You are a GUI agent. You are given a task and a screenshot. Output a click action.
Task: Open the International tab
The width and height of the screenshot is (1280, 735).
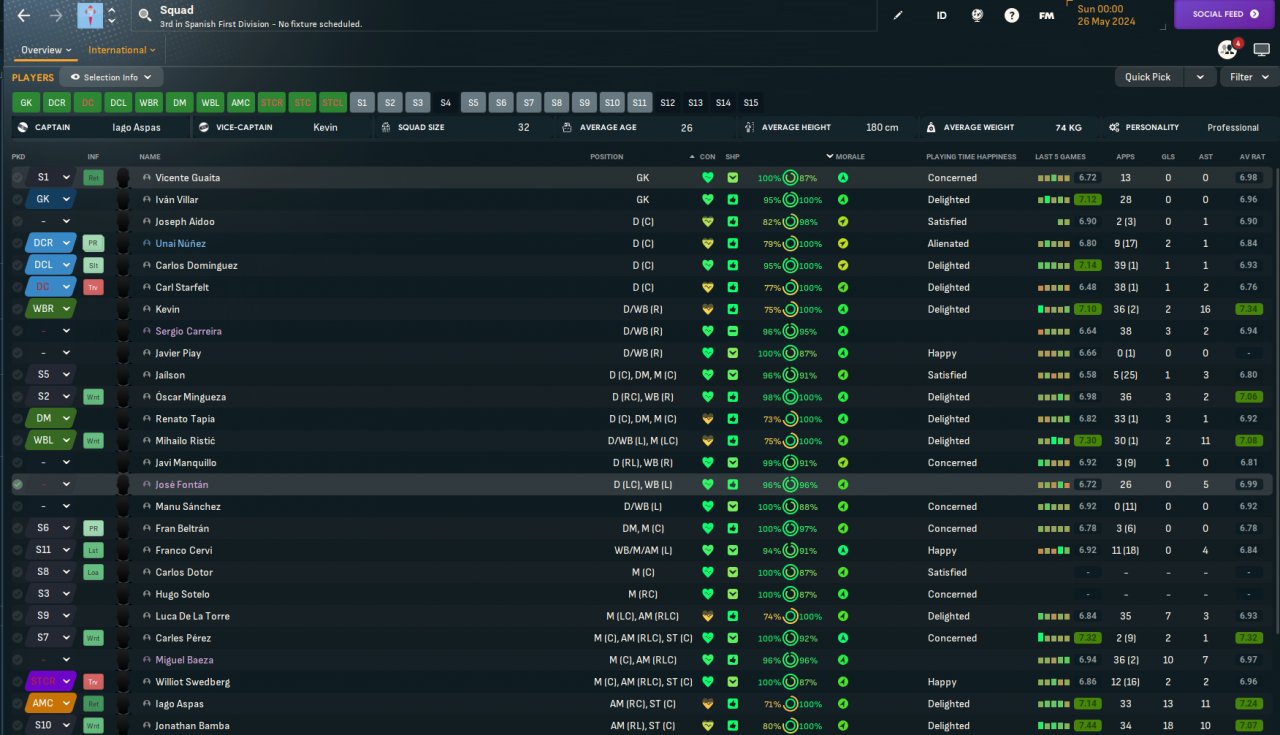coord(122,50)
